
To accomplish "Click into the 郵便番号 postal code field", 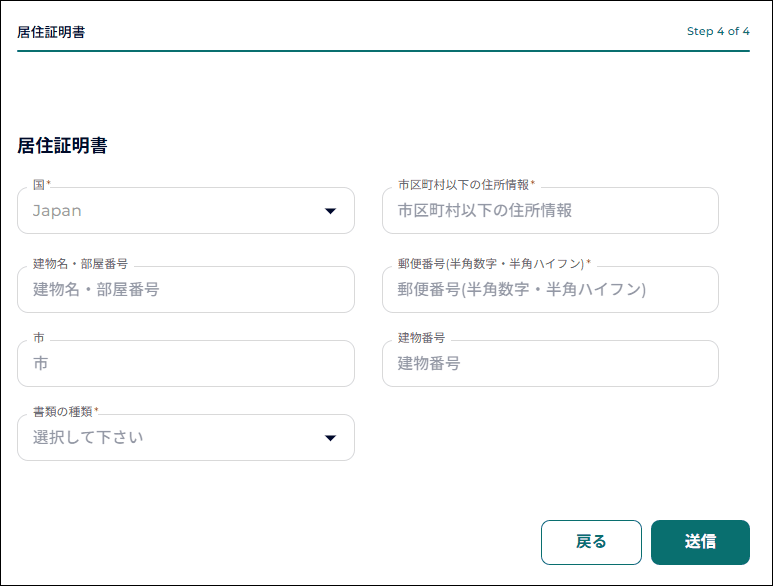I will [x=550, y=290].
